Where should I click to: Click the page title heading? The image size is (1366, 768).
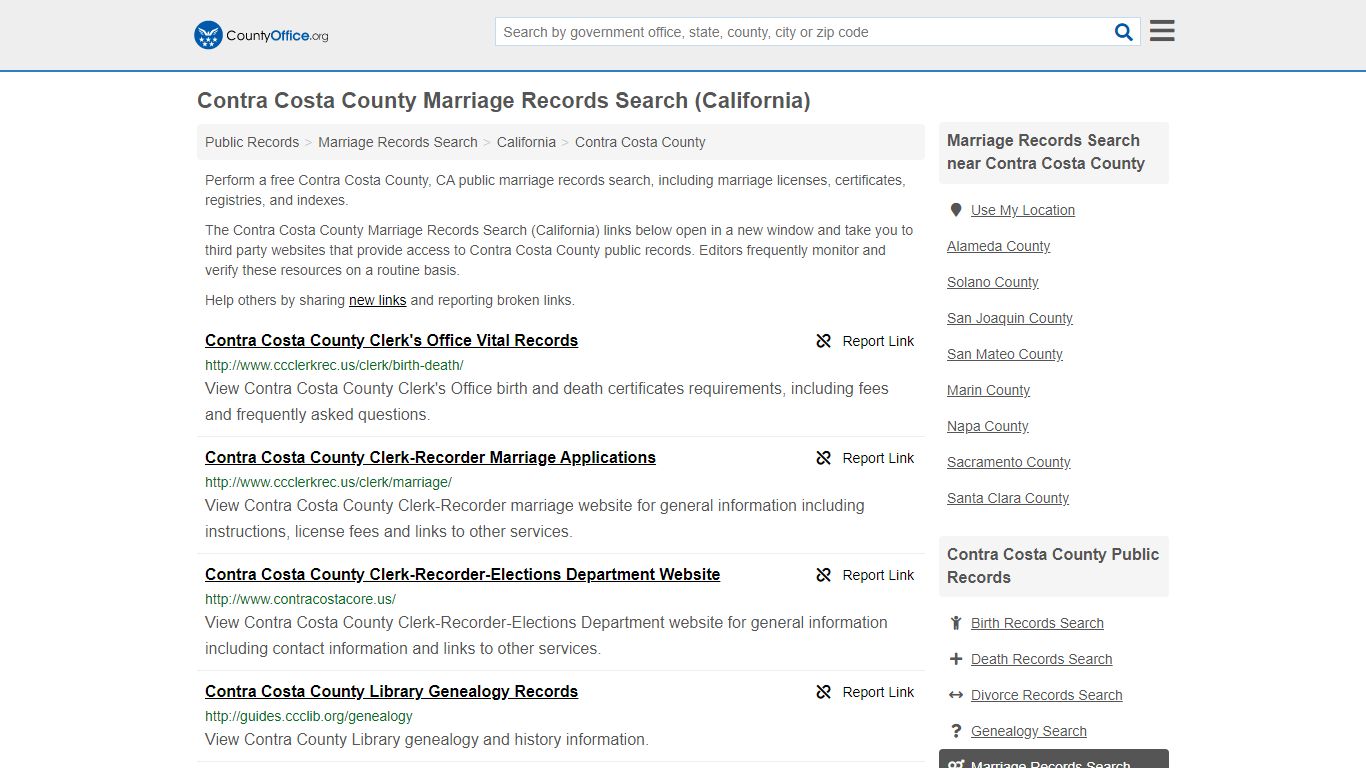(503, 100)
